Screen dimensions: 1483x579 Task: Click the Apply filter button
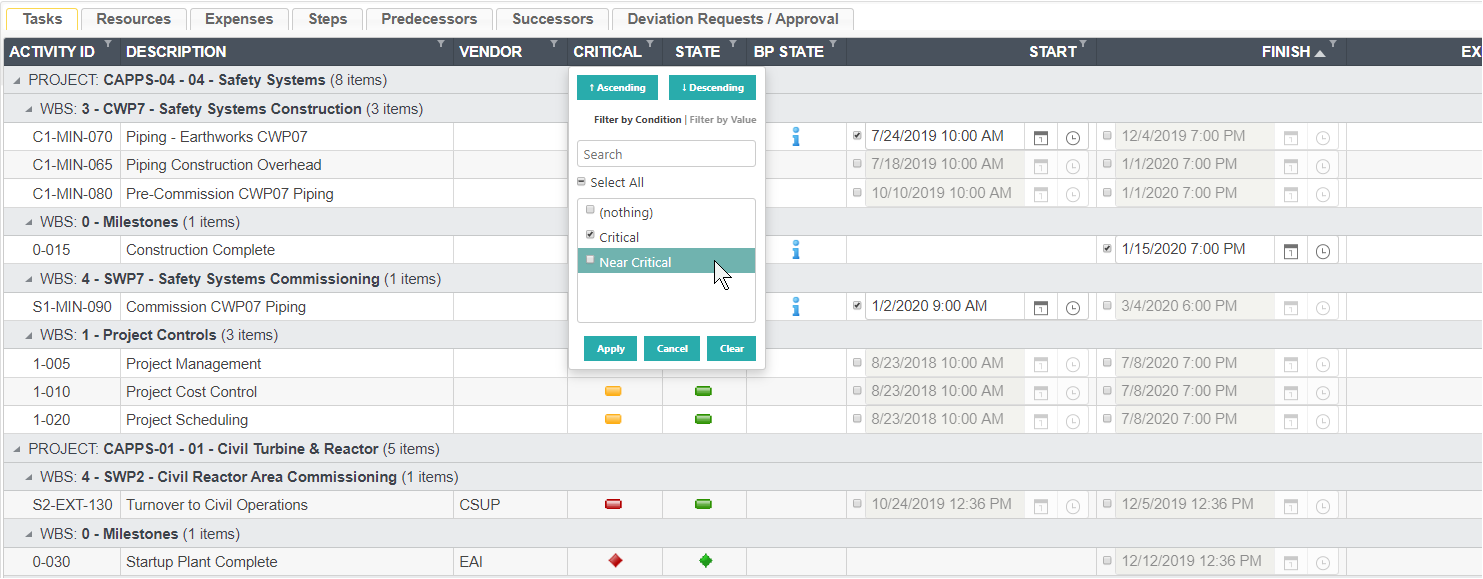(x=610, y=348)
